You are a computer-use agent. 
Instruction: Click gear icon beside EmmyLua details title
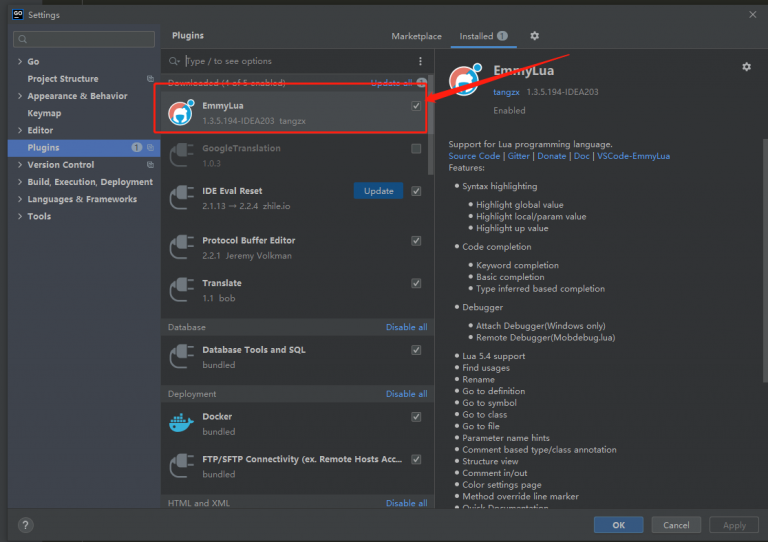point(746,67)
